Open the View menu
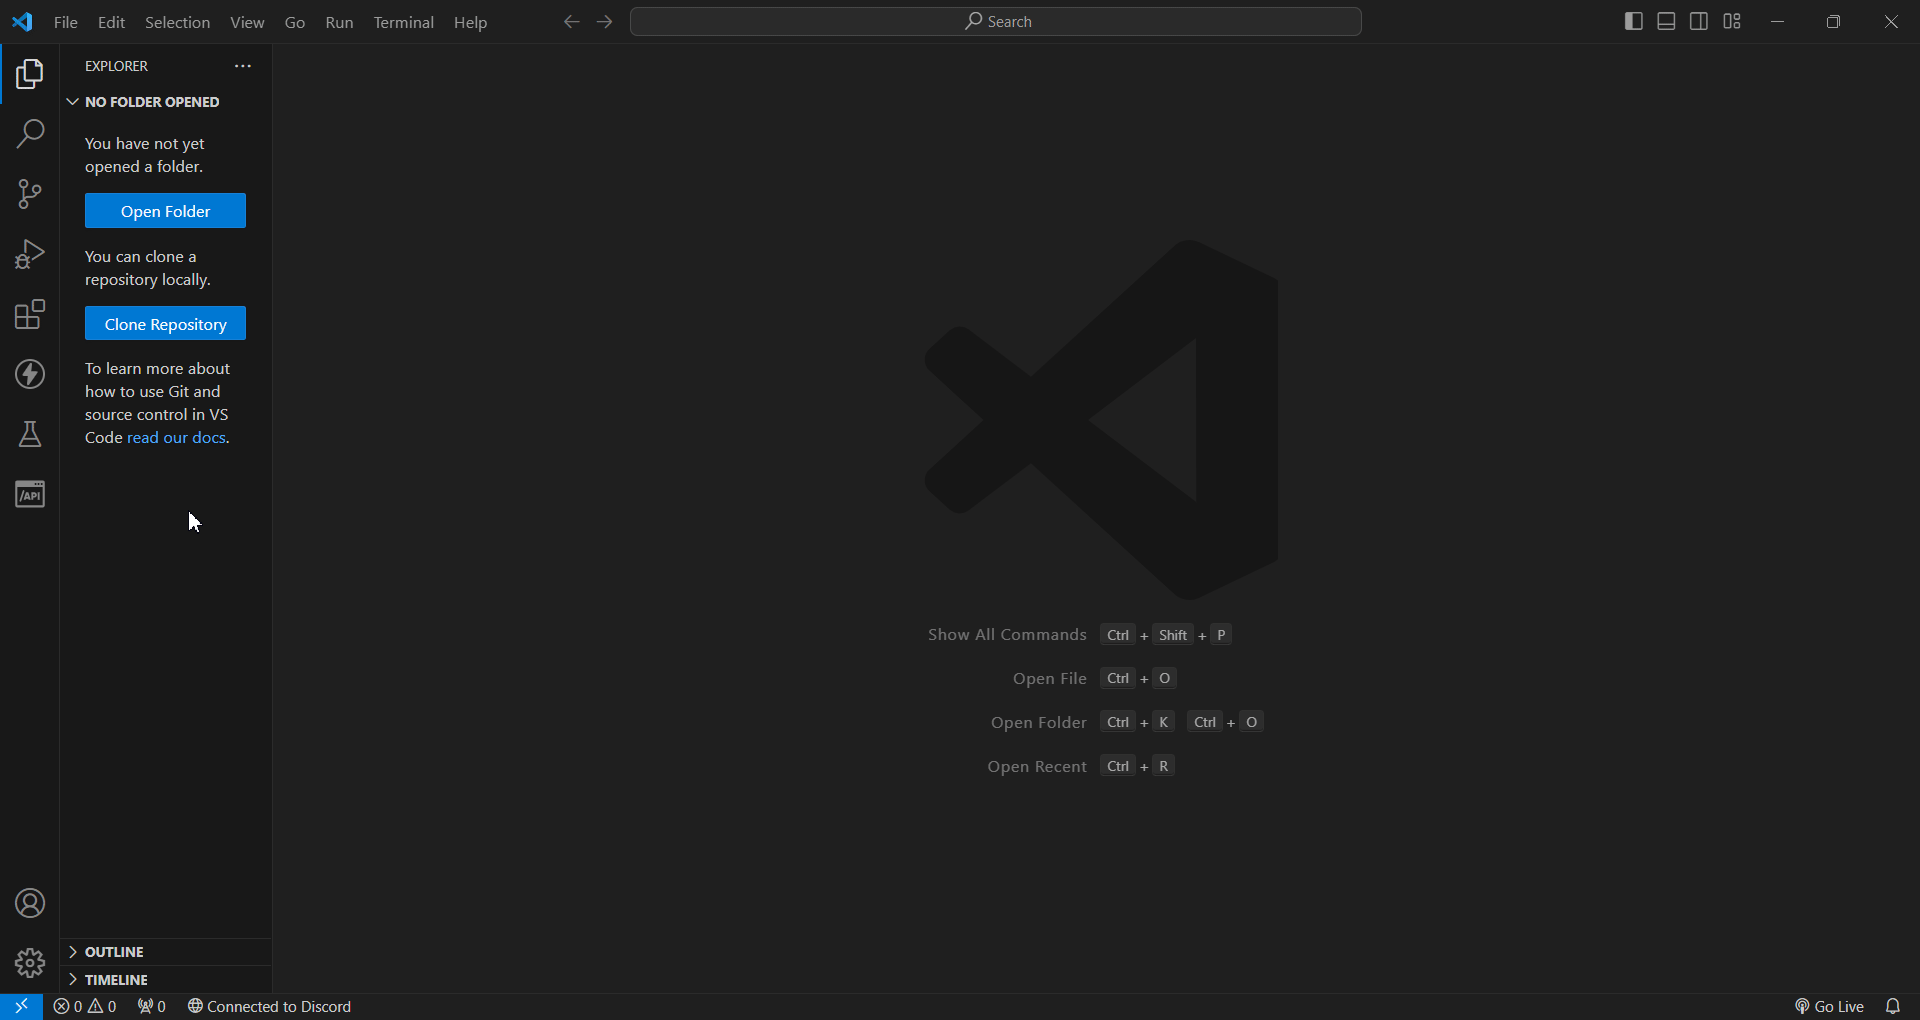 tap(247, 22)
